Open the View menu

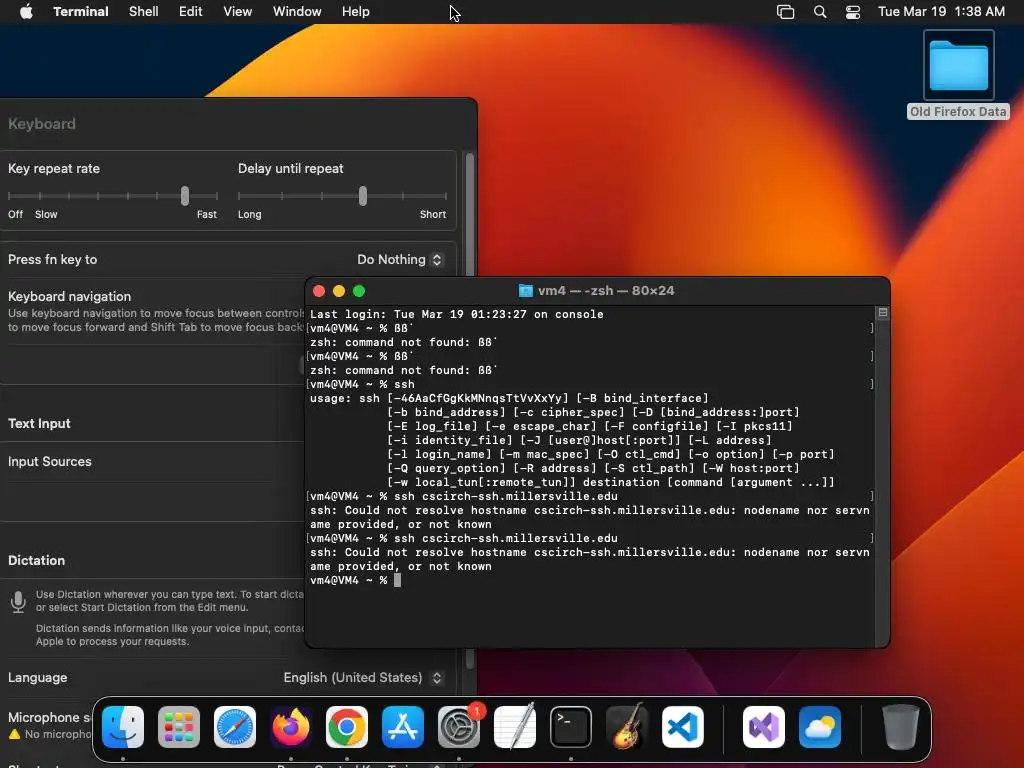238,12
